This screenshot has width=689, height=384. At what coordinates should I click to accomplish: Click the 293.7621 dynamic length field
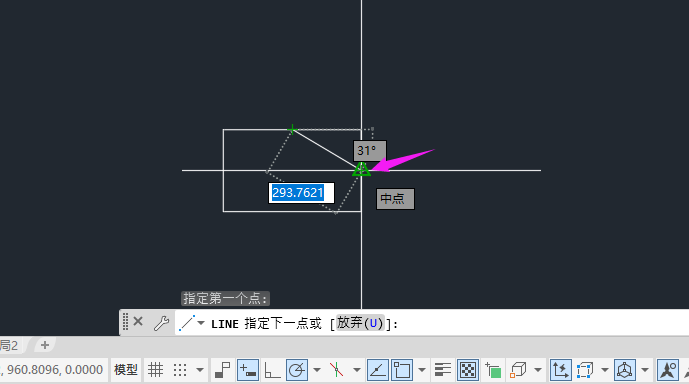tap(301, 193)
